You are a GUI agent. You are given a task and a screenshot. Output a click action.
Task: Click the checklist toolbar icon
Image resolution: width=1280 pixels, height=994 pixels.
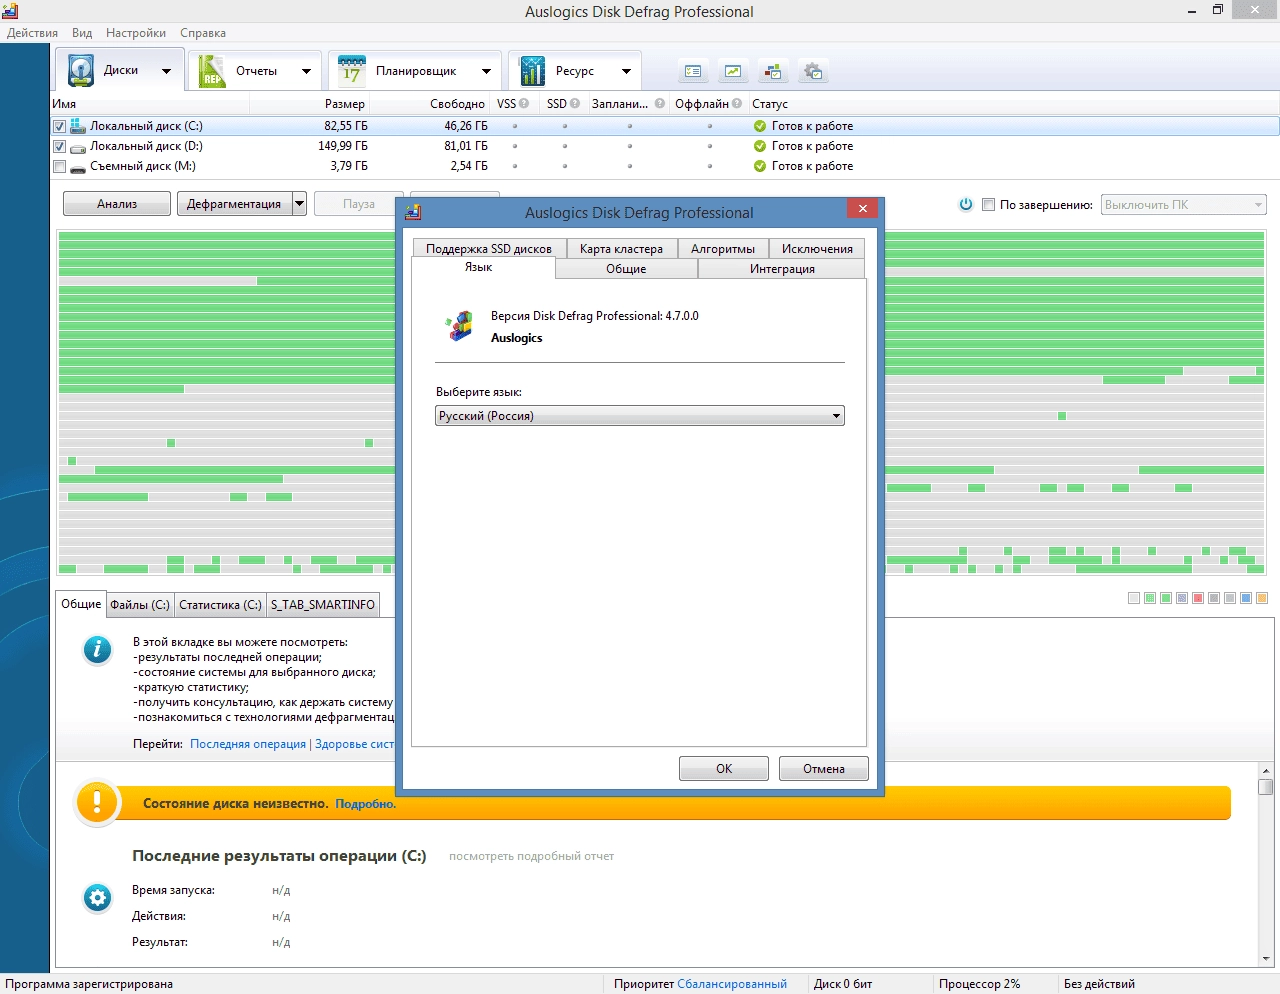pos(693,71)
